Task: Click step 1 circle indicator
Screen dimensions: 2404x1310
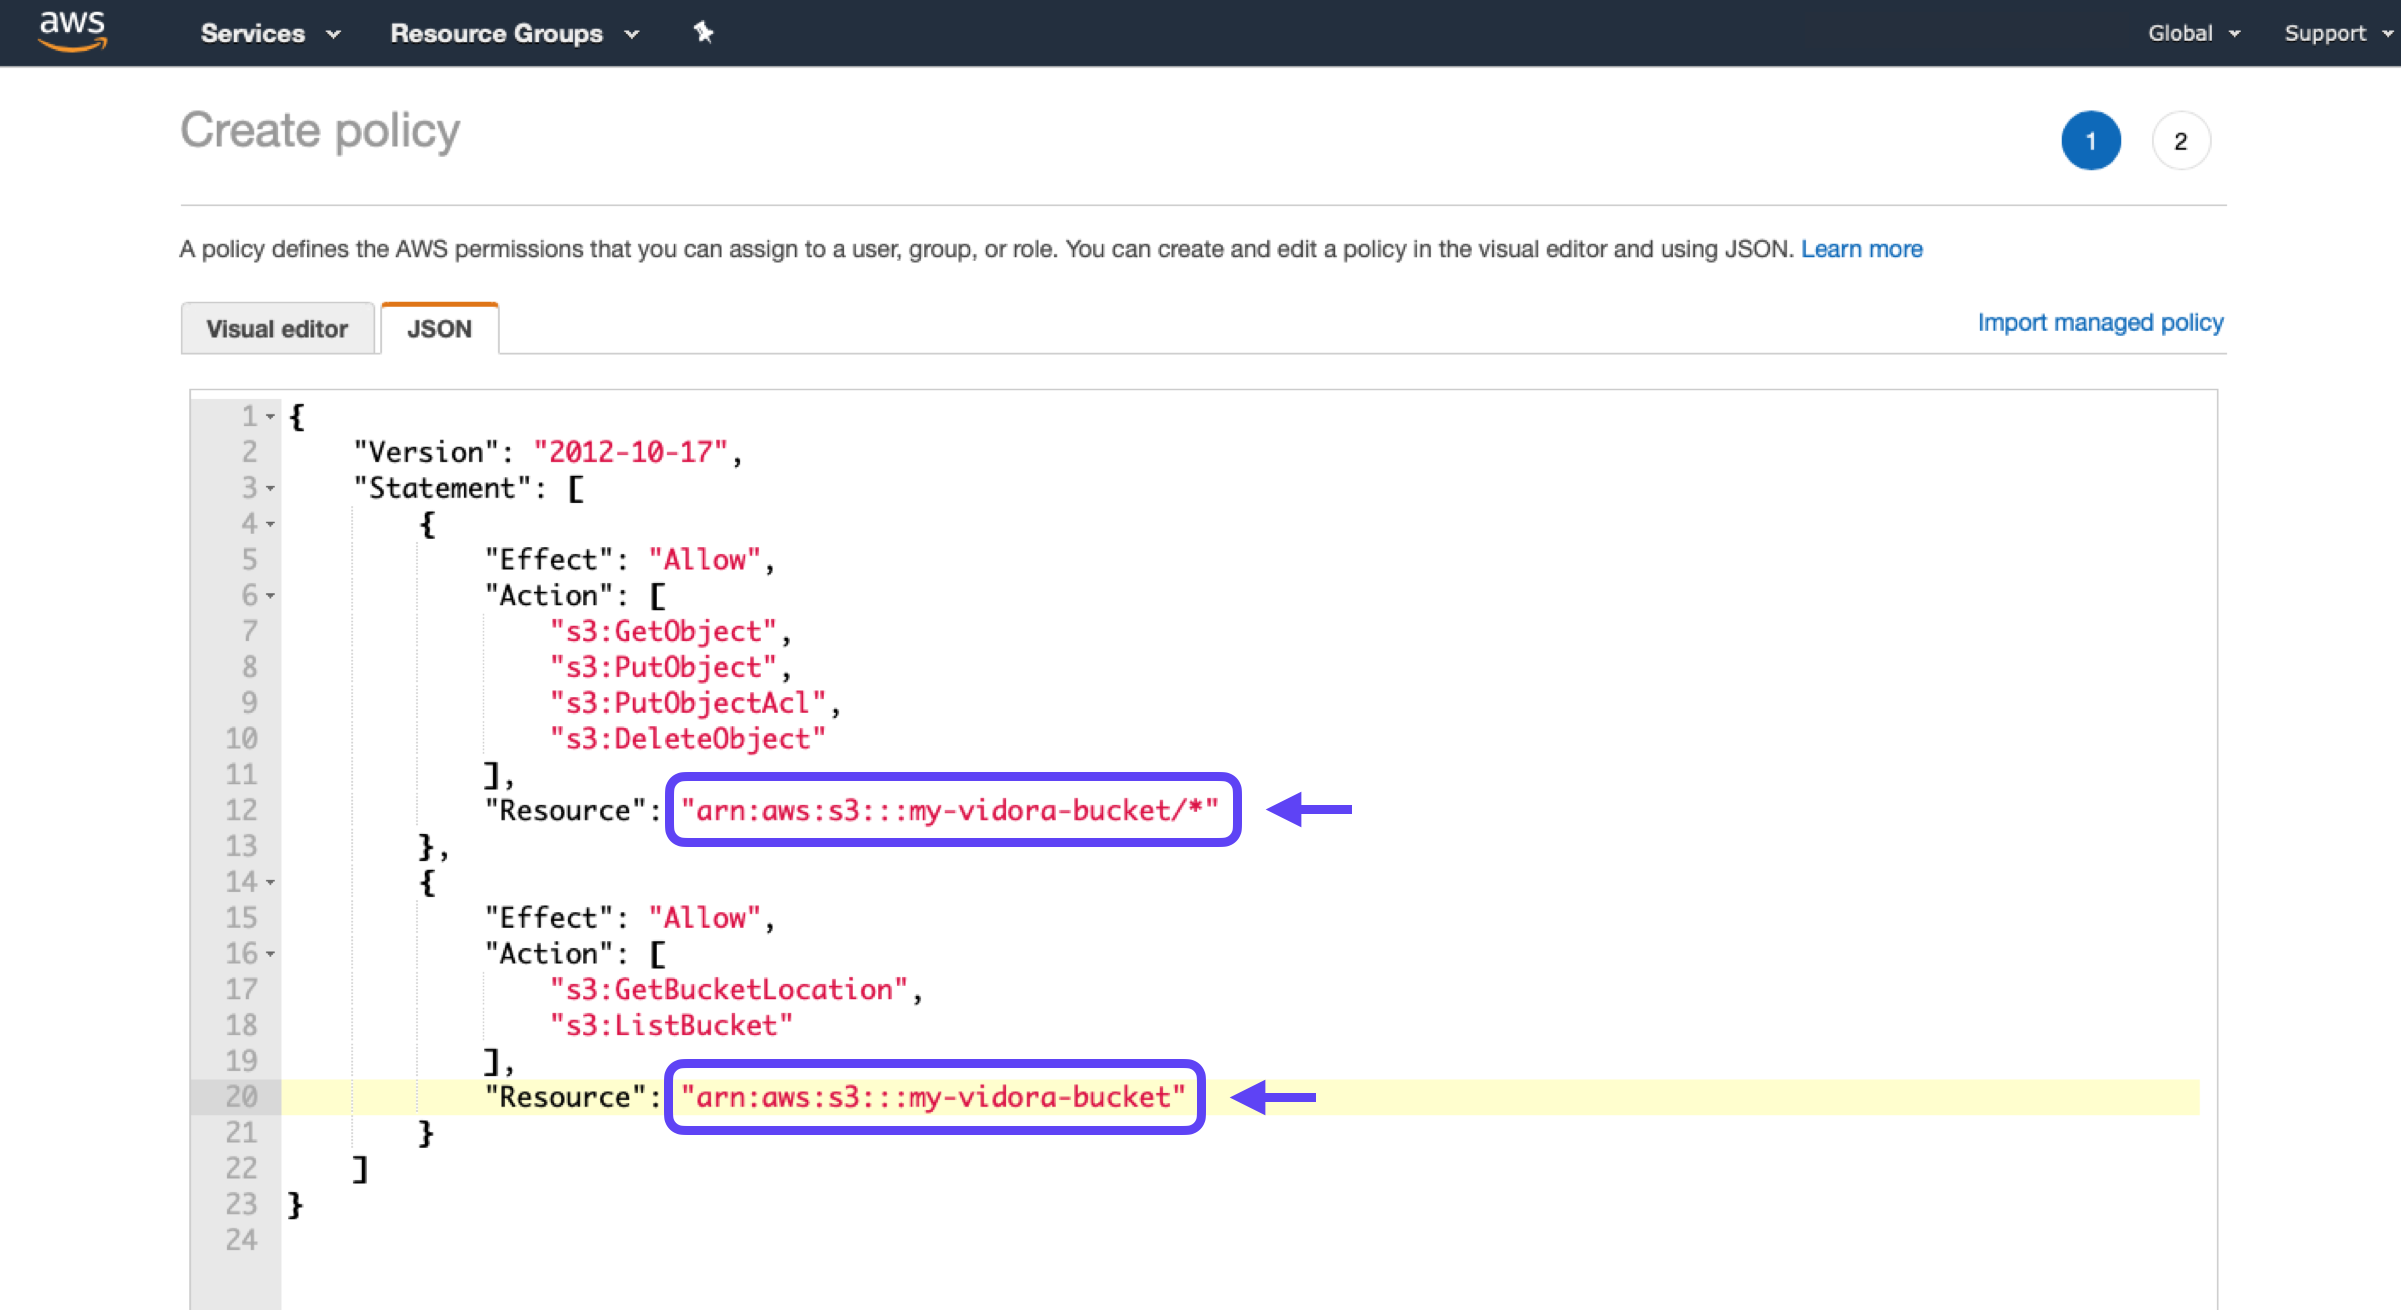Action: pos(2090,141)
